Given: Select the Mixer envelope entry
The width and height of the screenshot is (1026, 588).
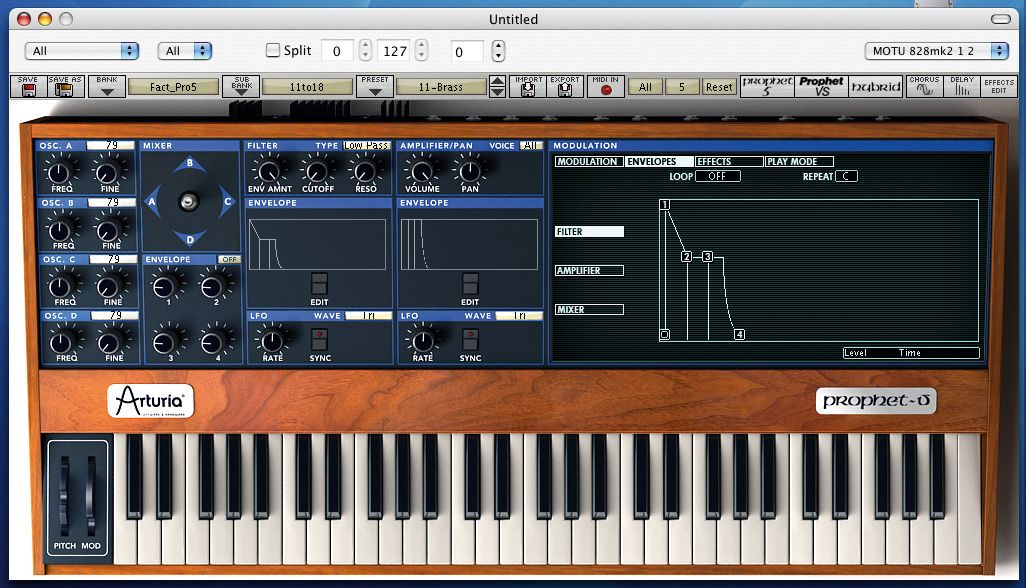Looking at the screenshot, I should pos(589,309).
